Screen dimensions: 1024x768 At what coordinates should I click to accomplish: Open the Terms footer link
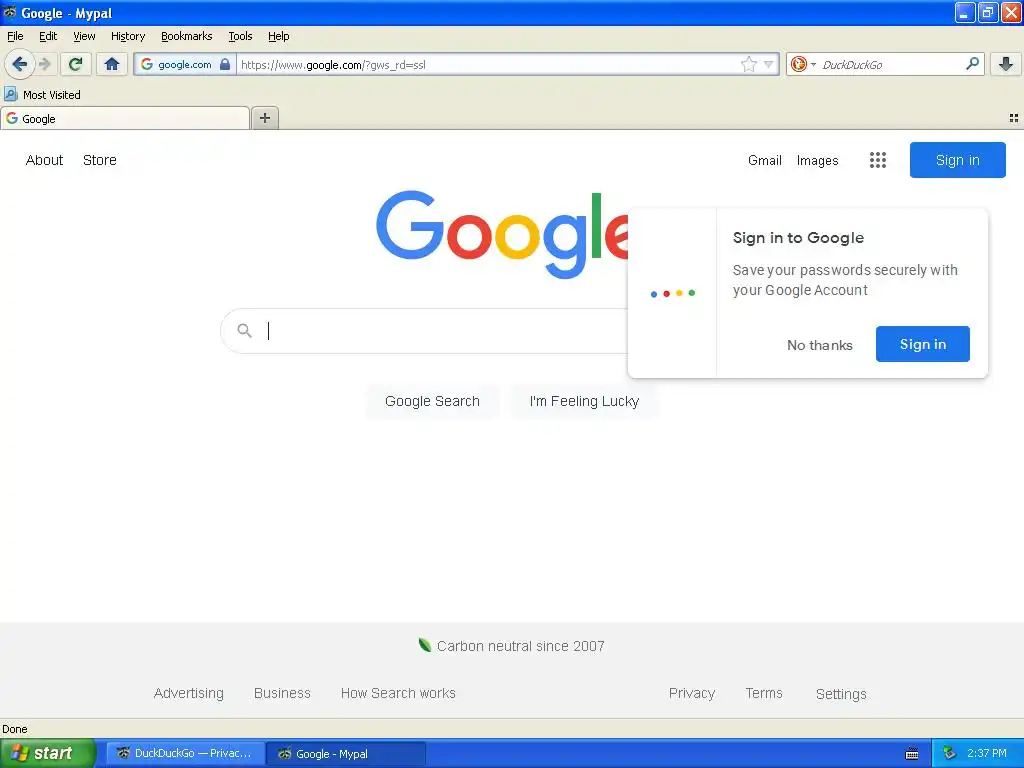764,693
